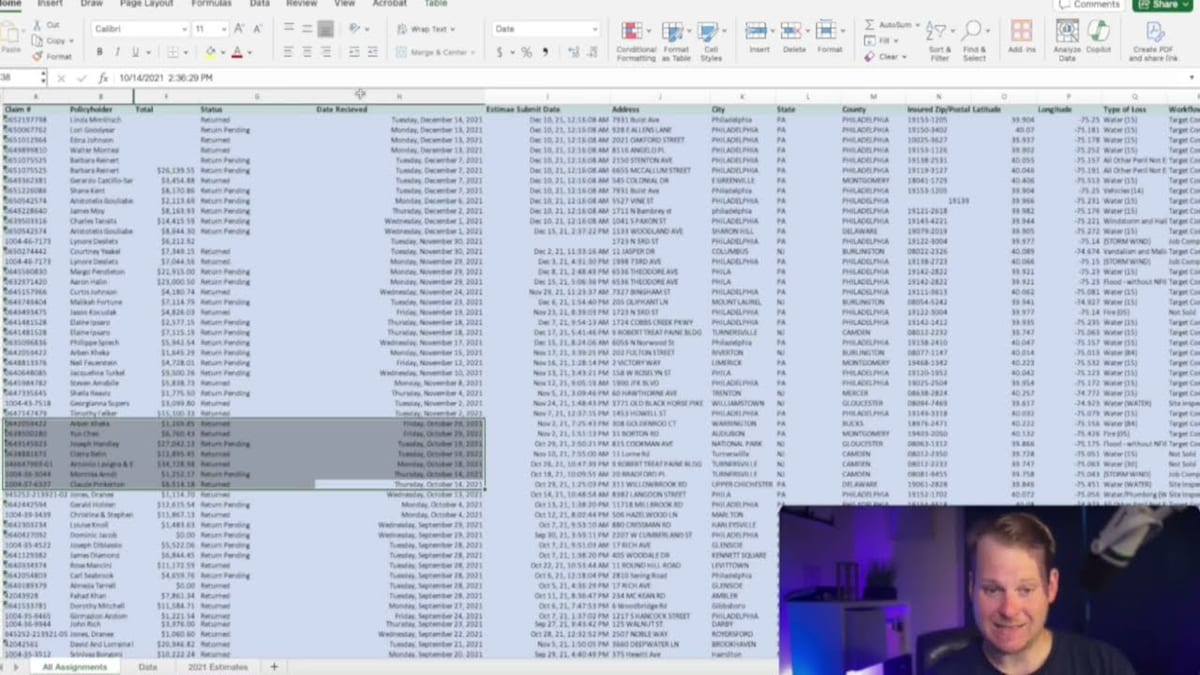Screen dimensions: 1200x675
Task: Decrease indent
Action: pyautogui.click(x=352, y=52)
